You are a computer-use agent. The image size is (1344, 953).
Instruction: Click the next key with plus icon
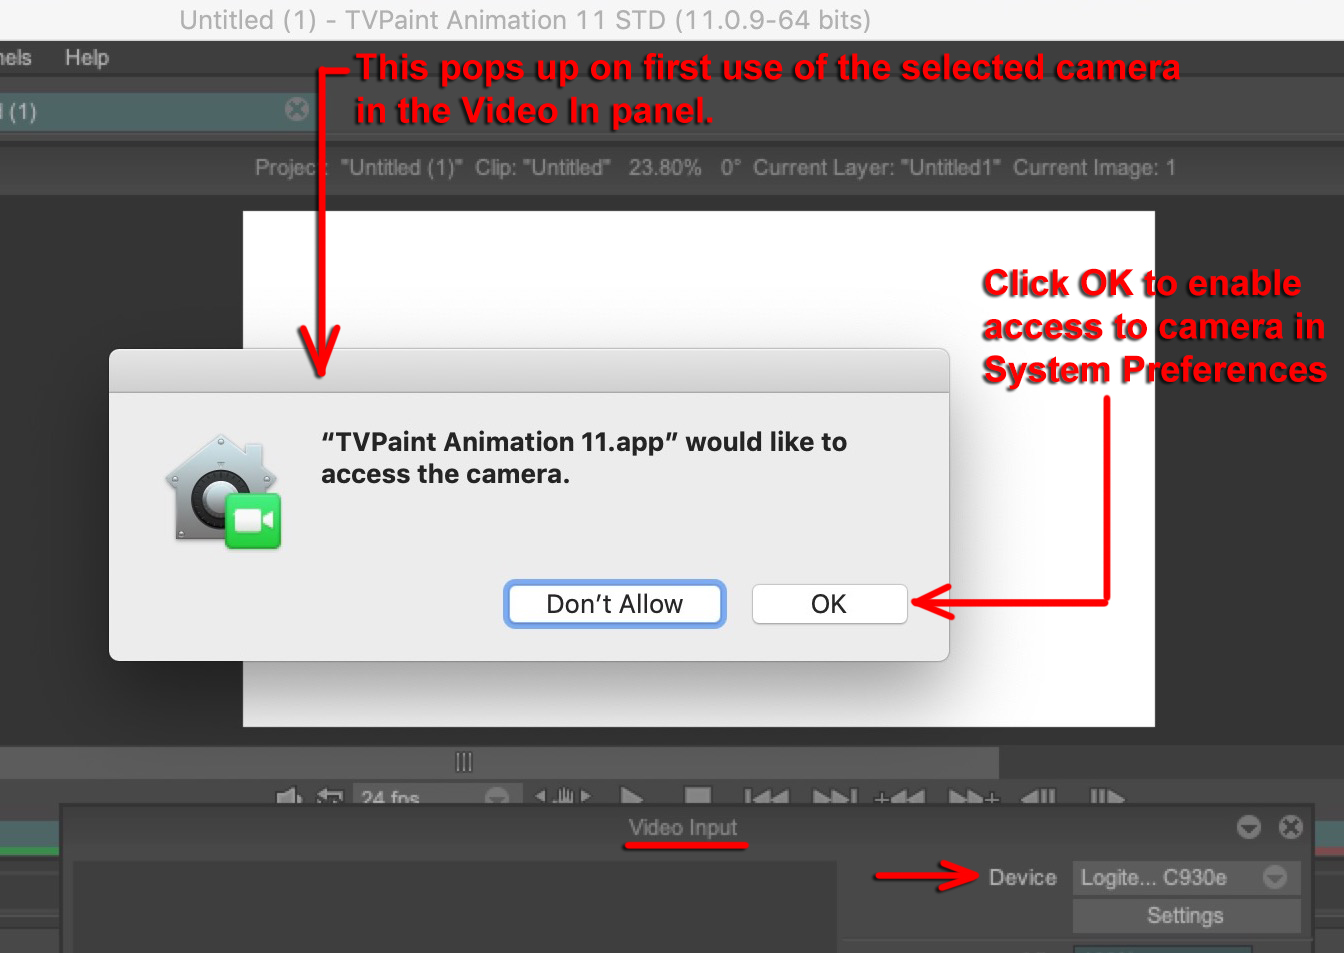[x=974, y=798]
